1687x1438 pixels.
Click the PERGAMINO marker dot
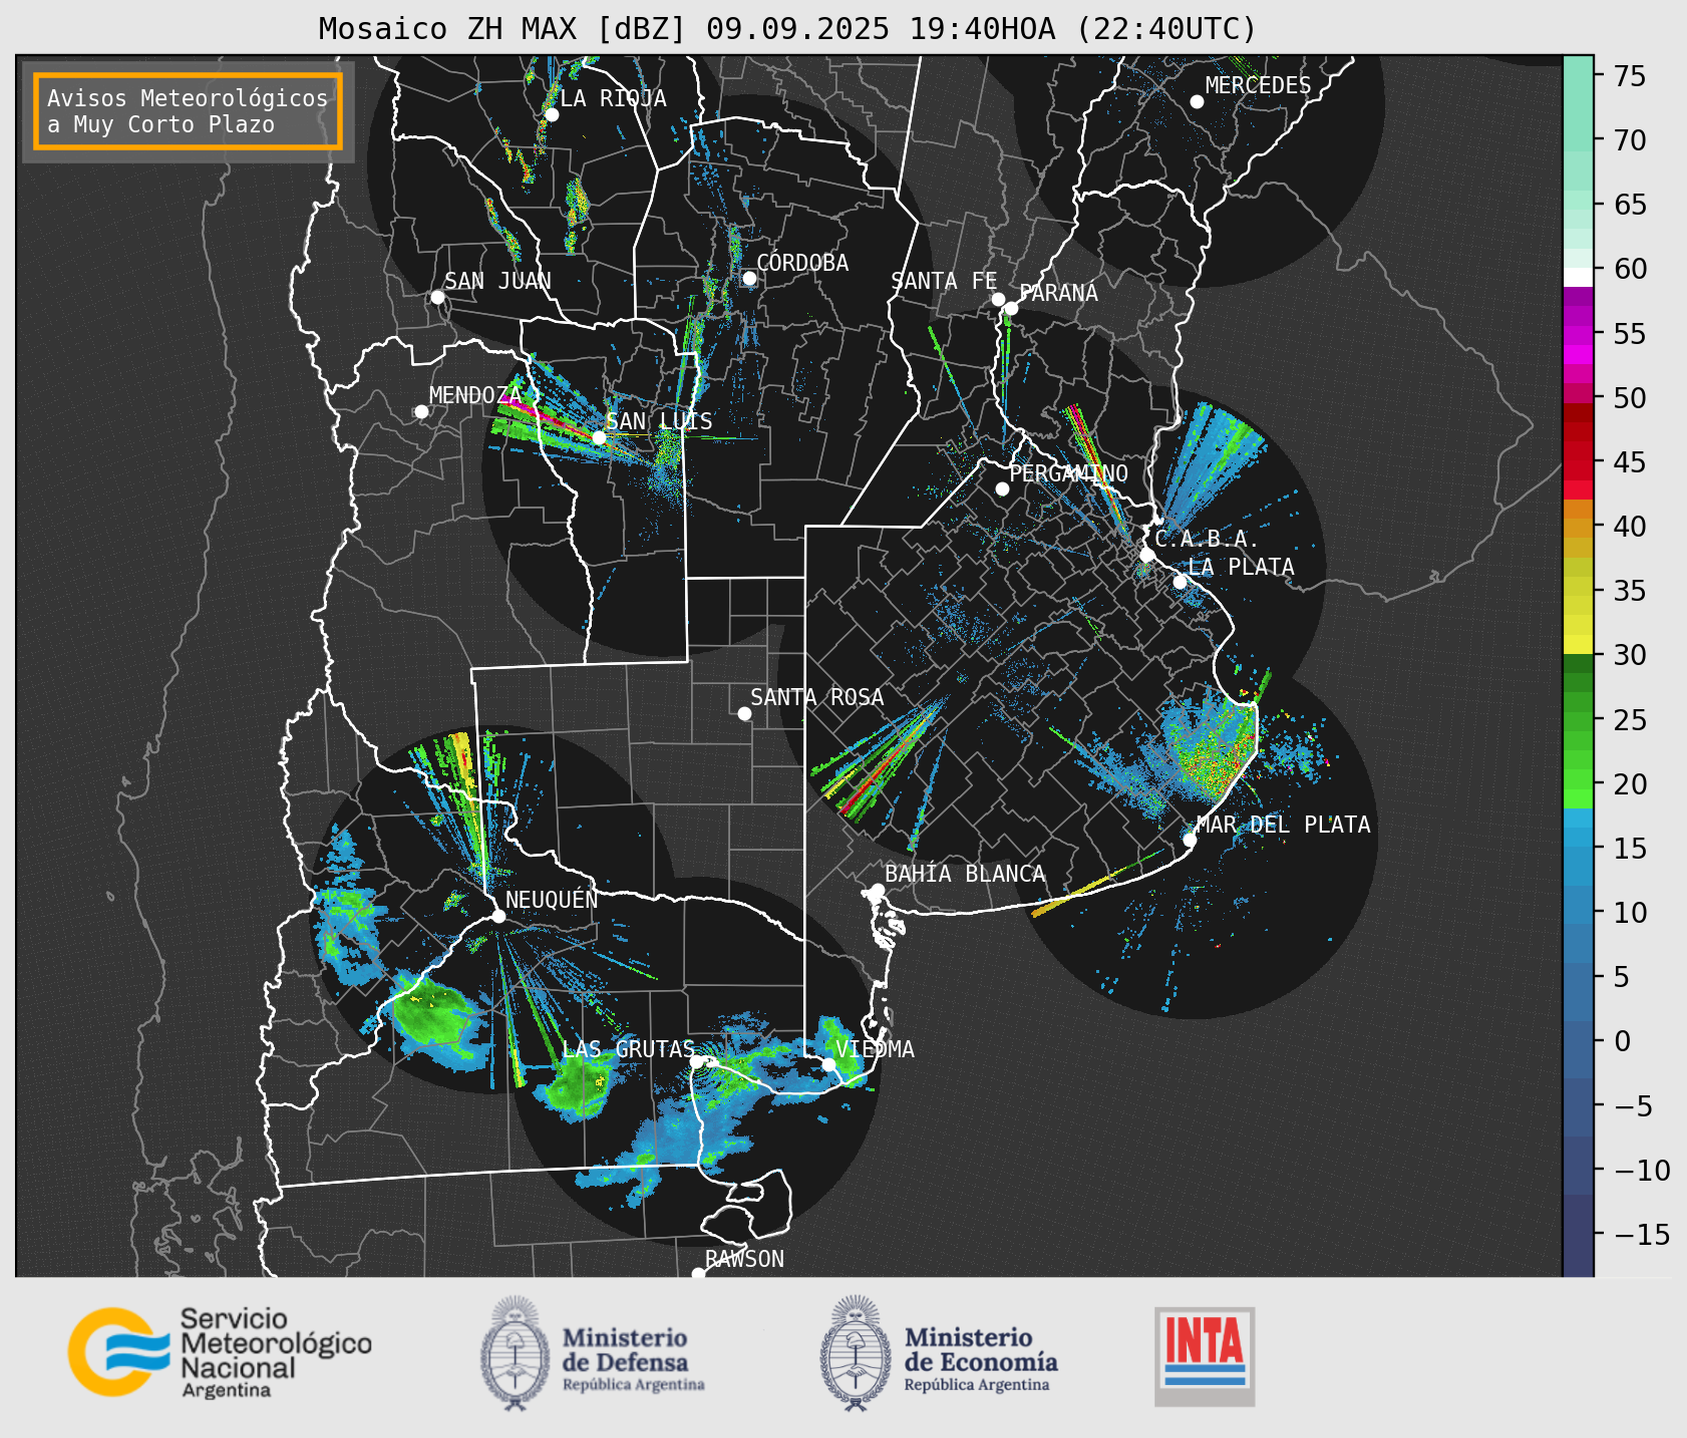pos(1002,489)
